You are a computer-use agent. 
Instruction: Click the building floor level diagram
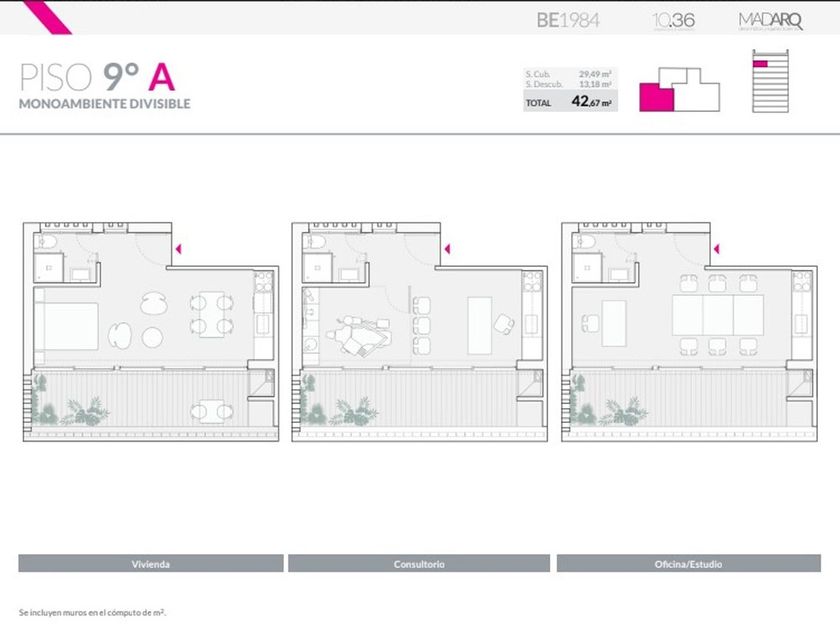(x=770, y=81)
